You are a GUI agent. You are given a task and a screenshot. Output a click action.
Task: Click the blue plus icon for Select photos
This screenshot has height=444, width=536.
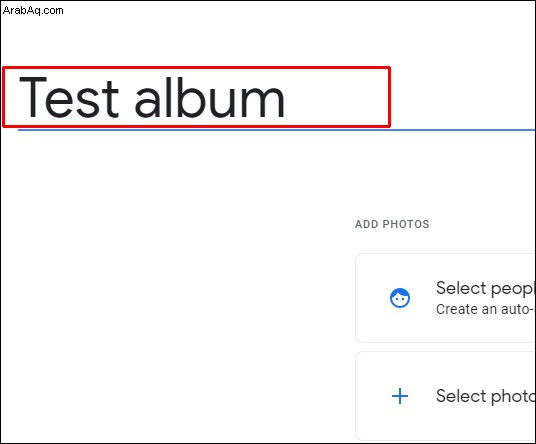pyautogui.click(x=400, y=396)
